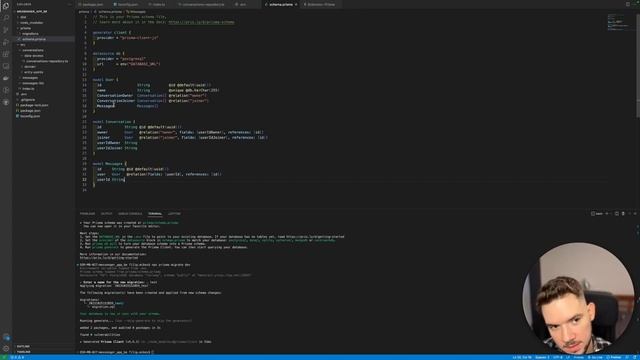
Task: Click the editor minimap
Action: pos(619,22)
